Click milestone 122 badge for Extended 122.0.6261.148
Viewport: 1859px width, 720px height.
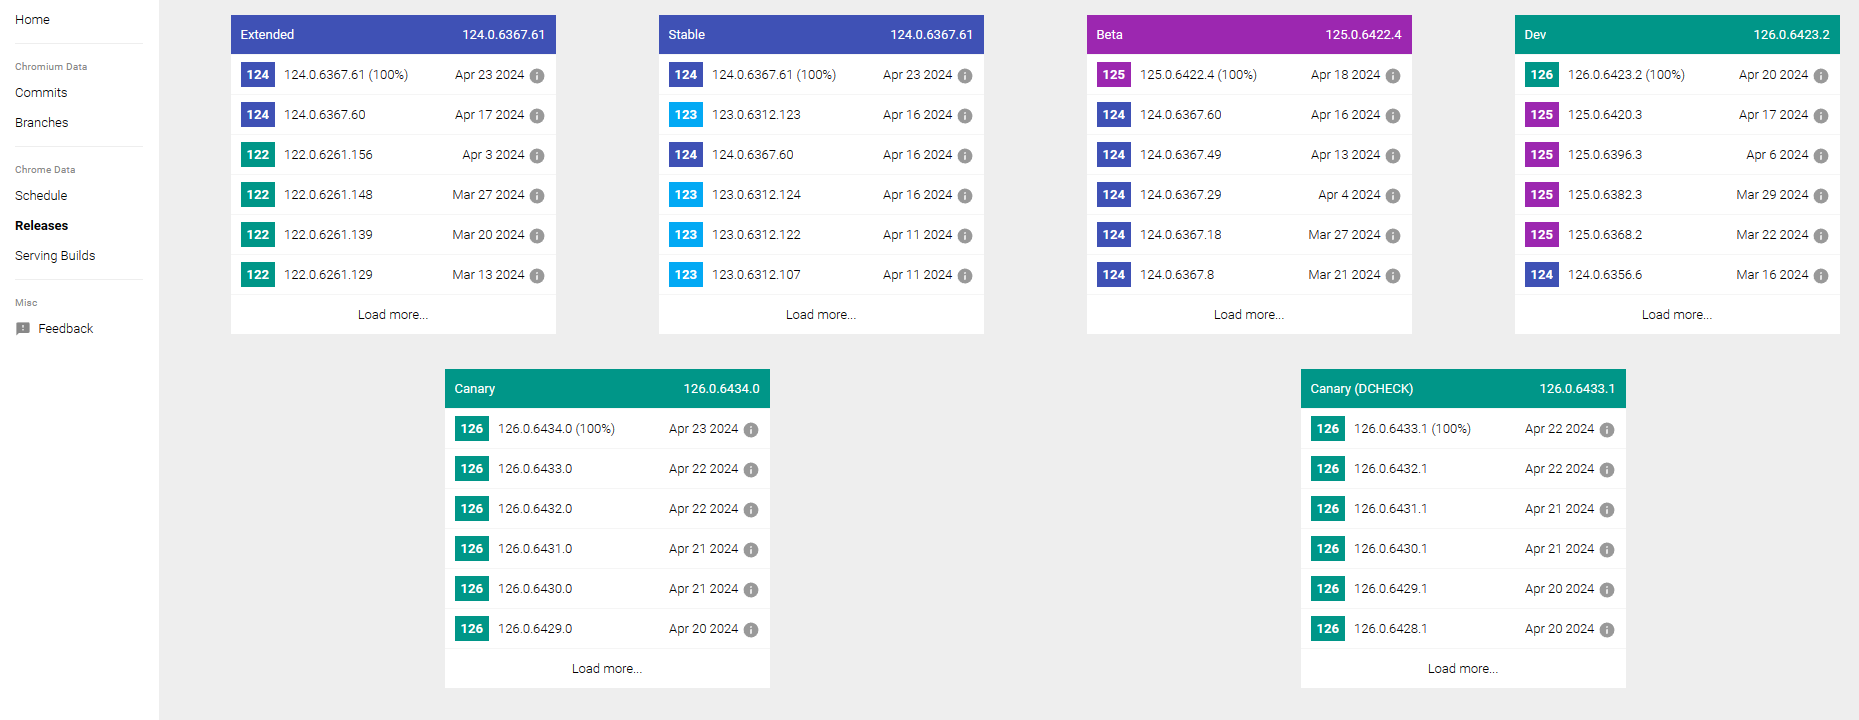(258, 195)
